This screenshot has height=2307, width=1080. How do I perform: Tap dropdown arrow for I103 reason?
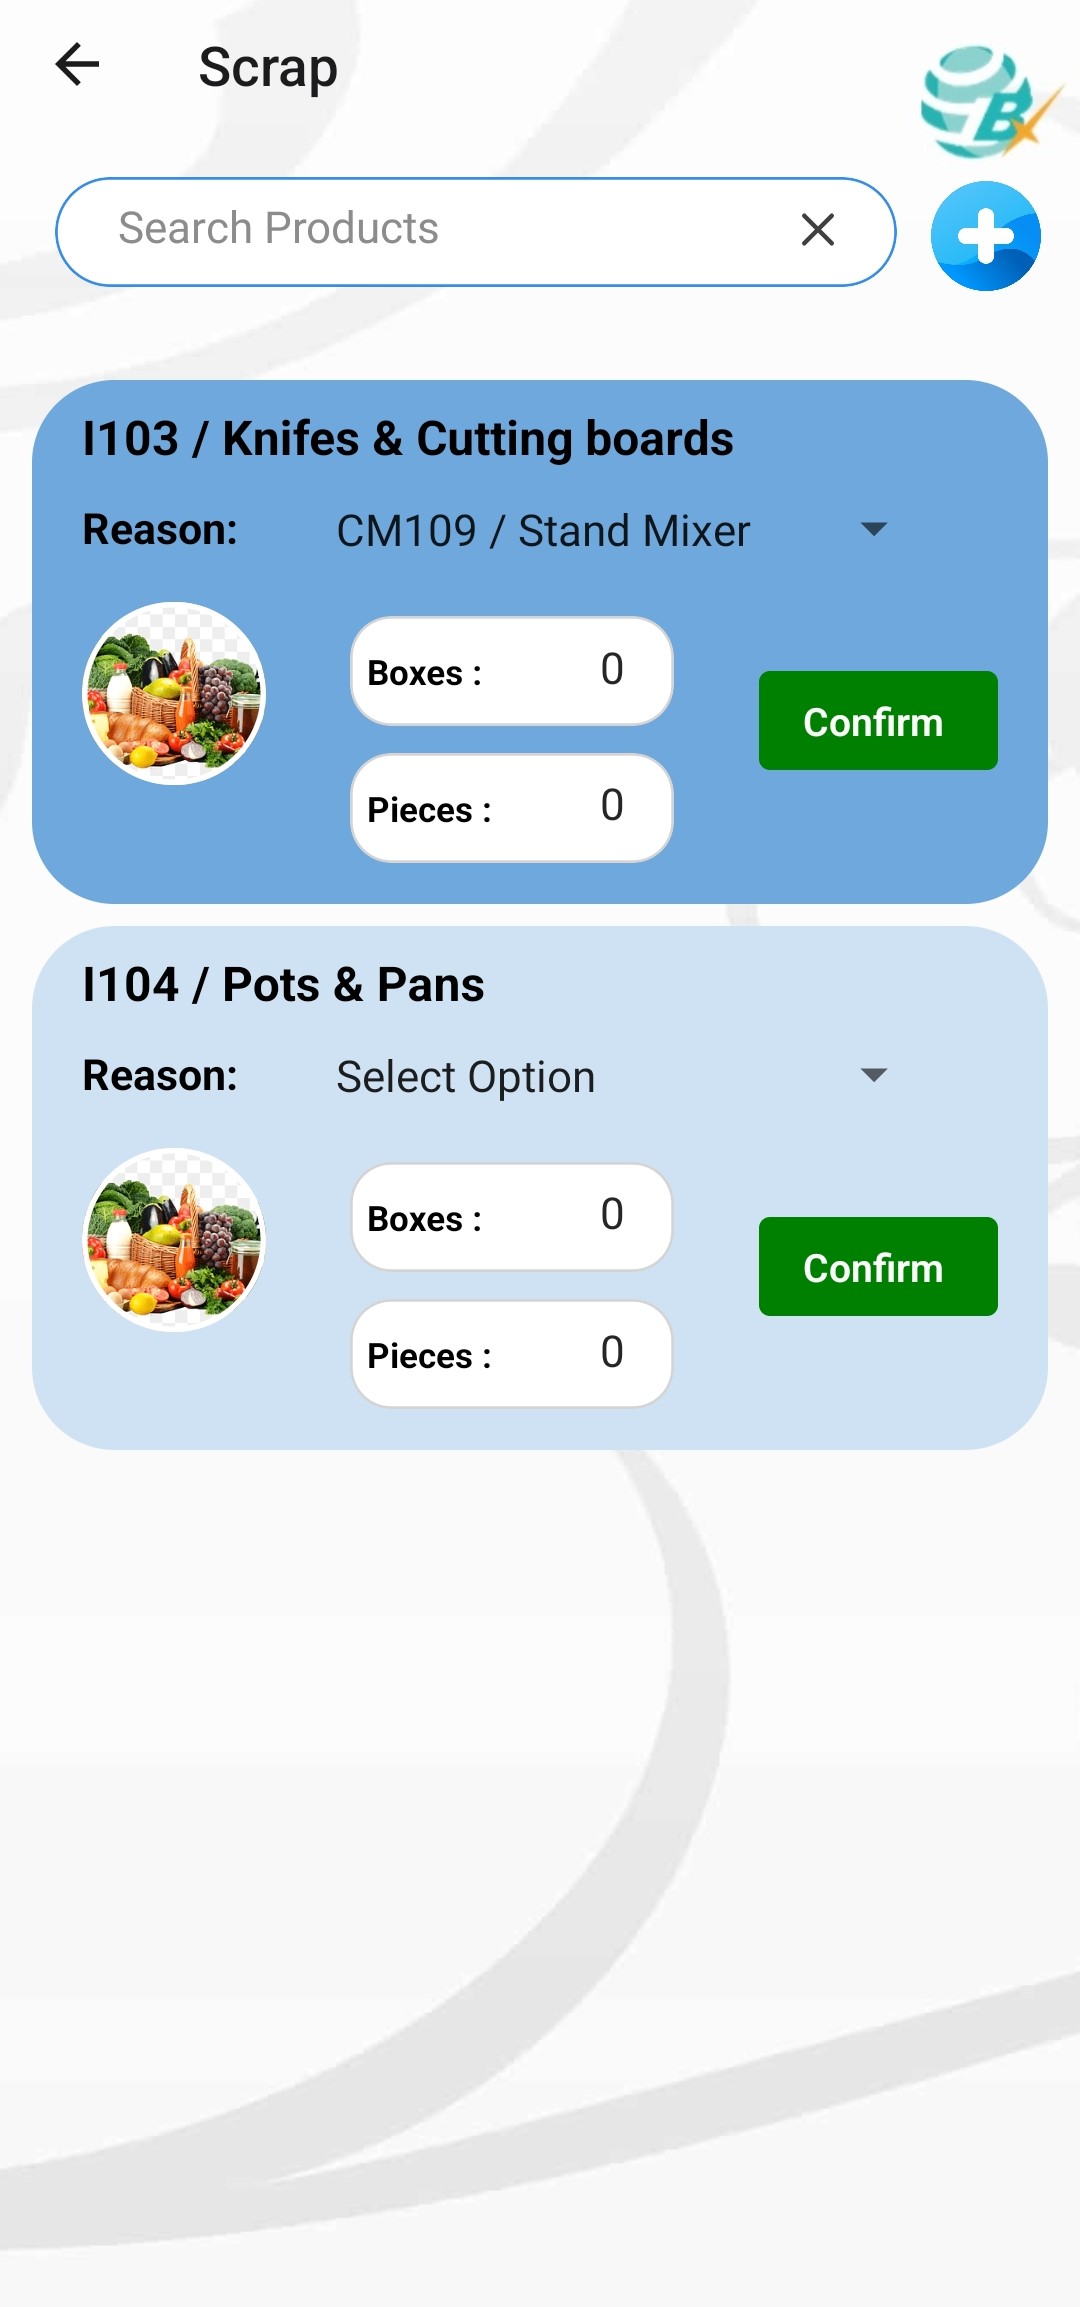click(x=874, y=529)
